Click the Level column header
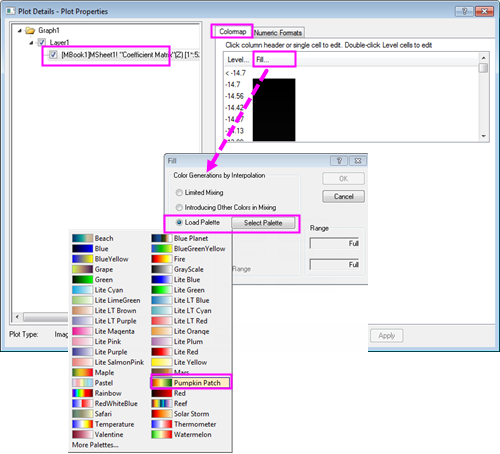Viewport: 500px width, 454px height. click(x=238, y=60)
